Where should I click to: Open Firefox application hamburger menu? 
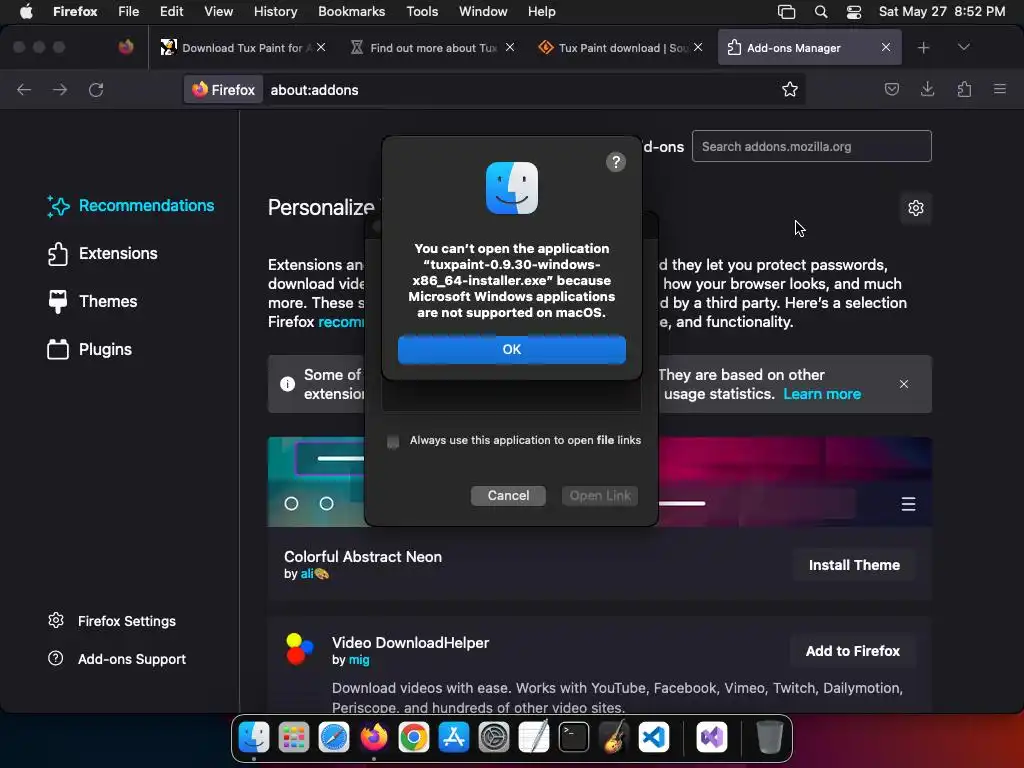1000,89
